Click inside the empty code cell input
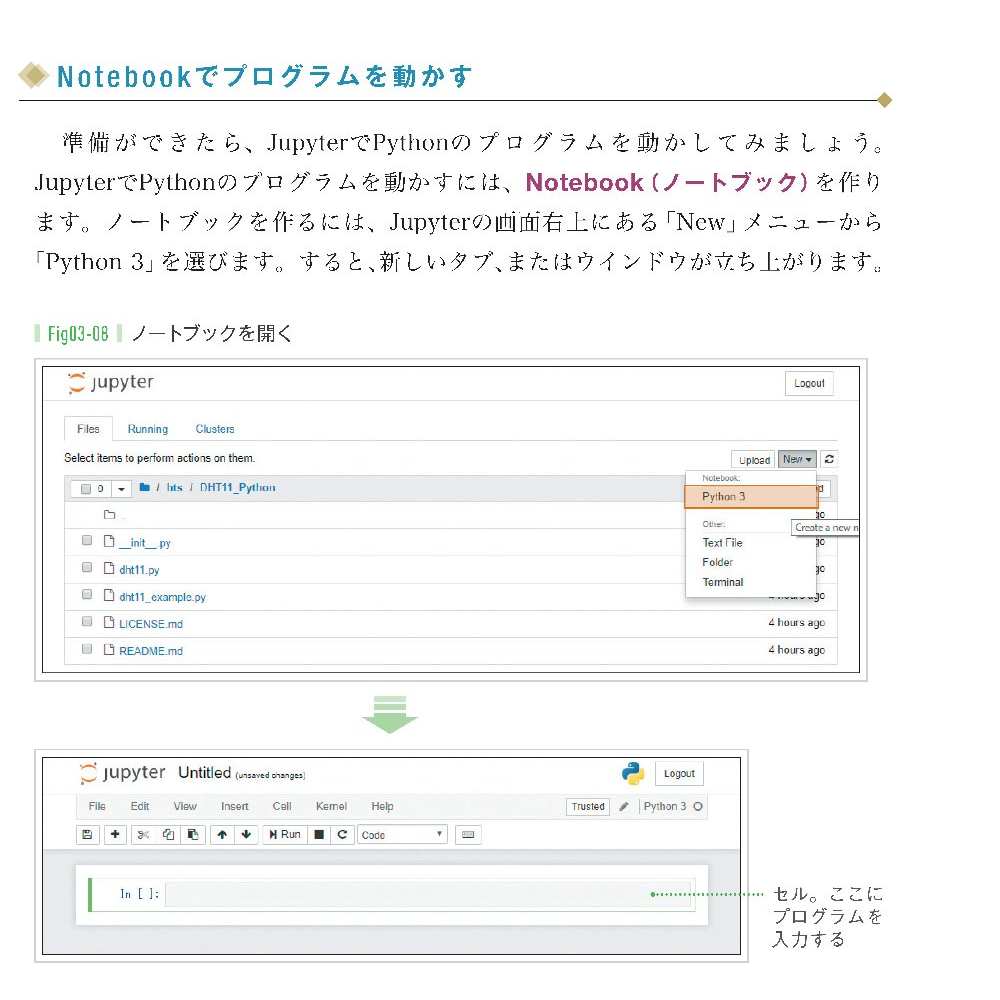The image size is (1000, 1000). tap(430, 894)
